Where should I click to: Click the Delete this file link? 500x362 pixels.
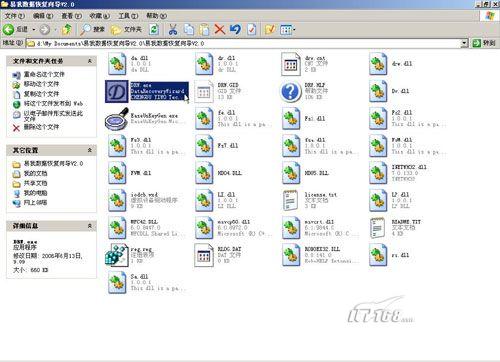coord(41,127)
